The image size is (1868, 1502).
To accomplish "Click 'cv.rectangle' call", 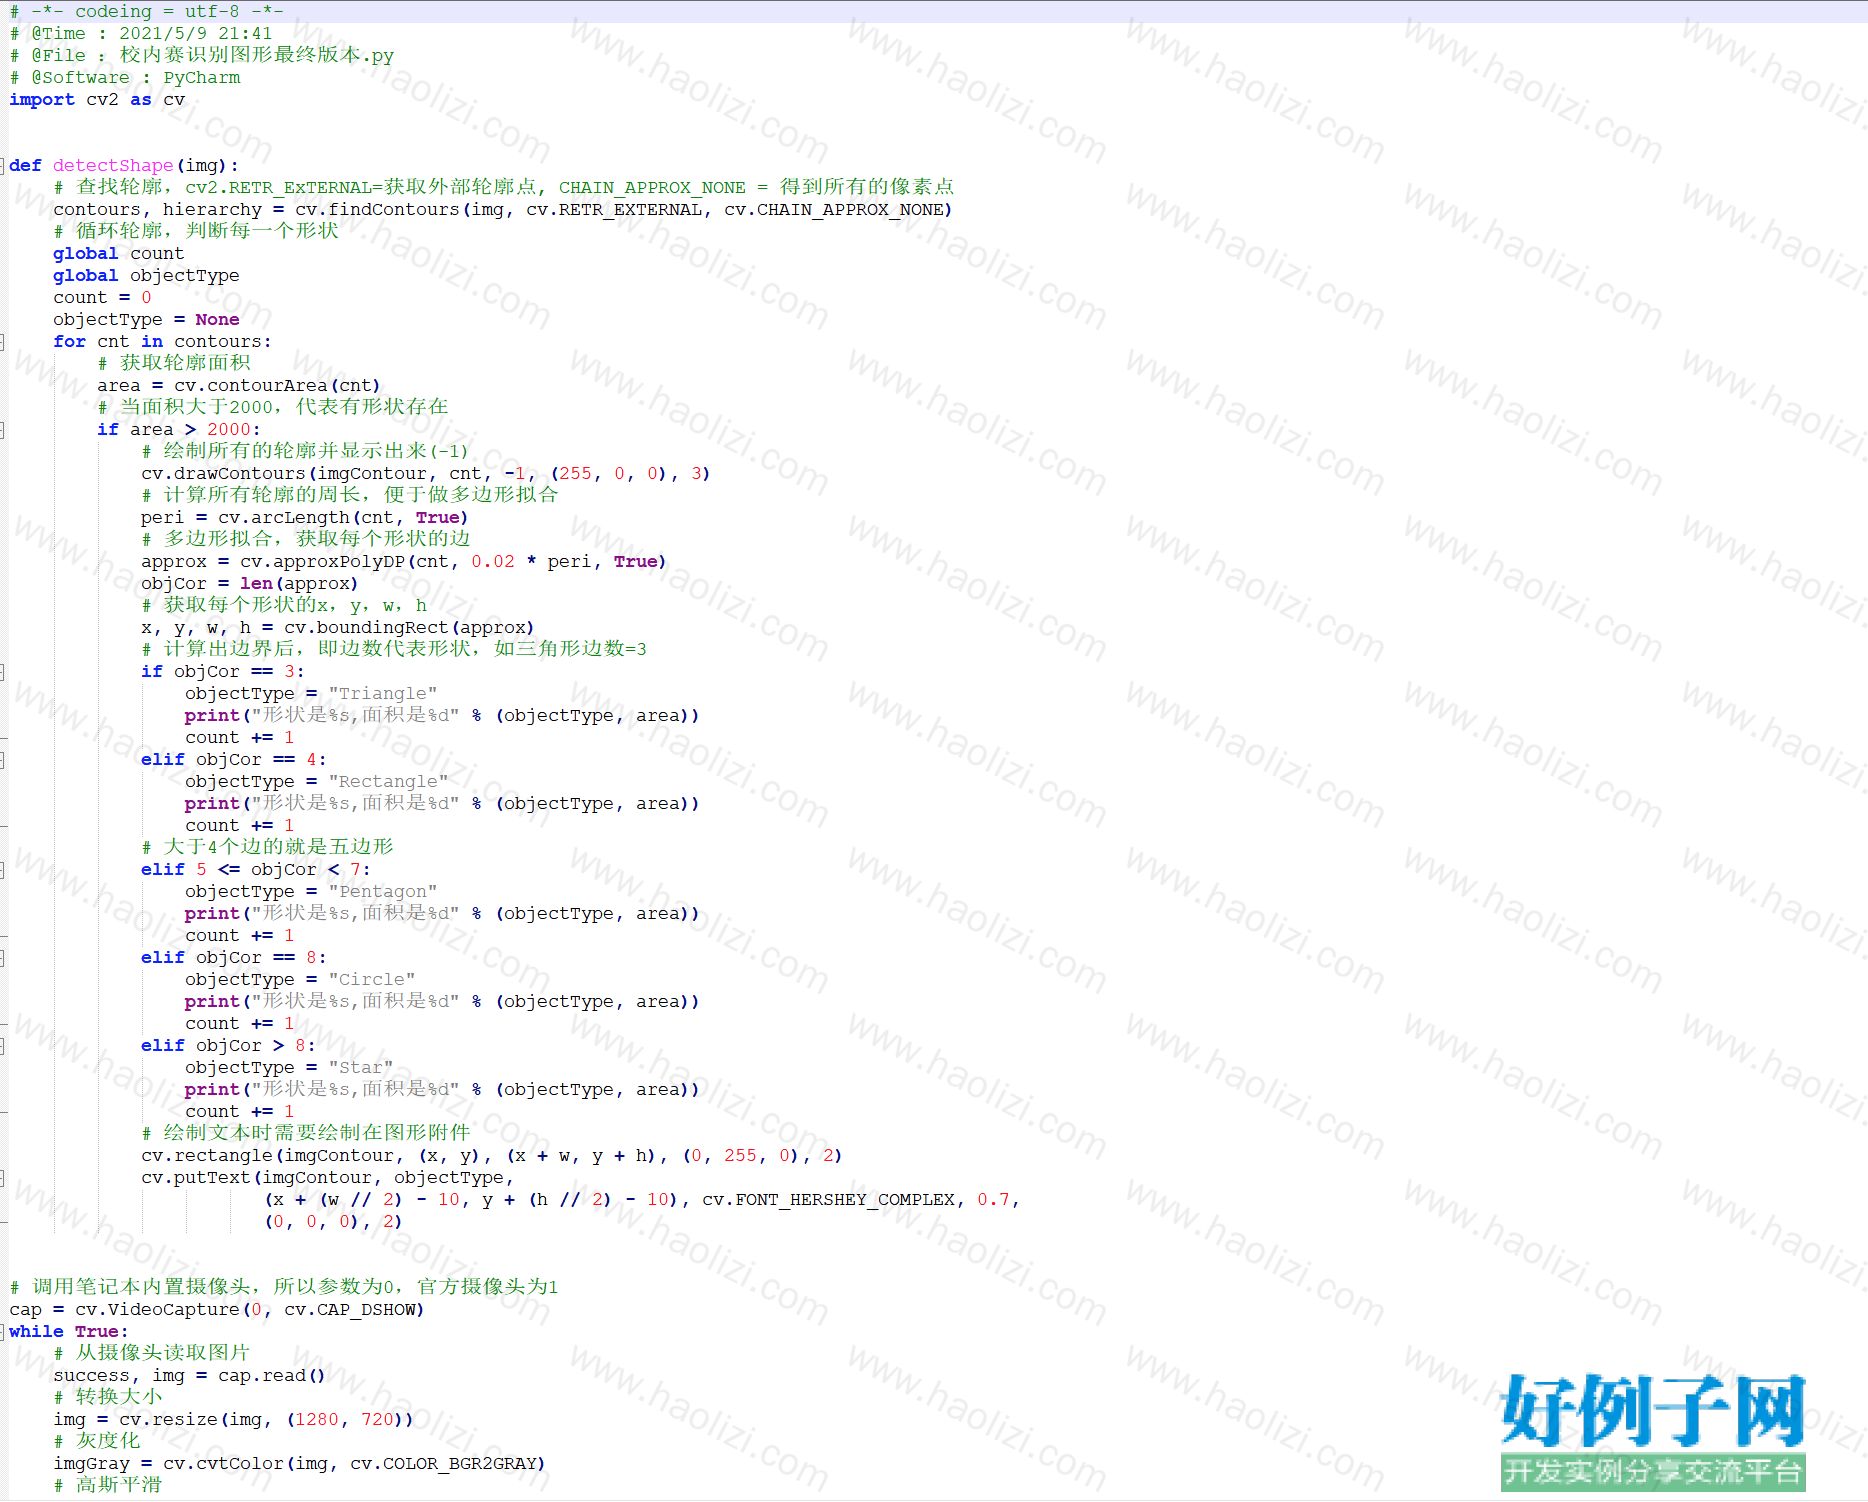I will [207, 1156].
